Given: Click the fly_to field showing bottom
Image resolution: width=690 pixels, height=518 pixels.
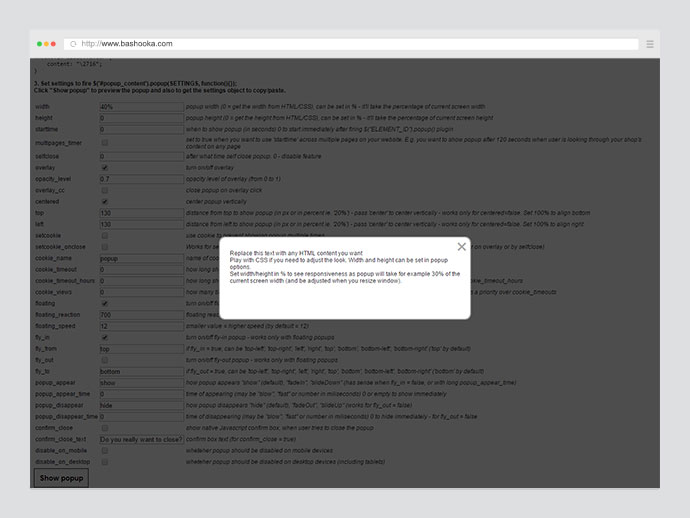Looking at the screenshot, I should pos(141,371).
